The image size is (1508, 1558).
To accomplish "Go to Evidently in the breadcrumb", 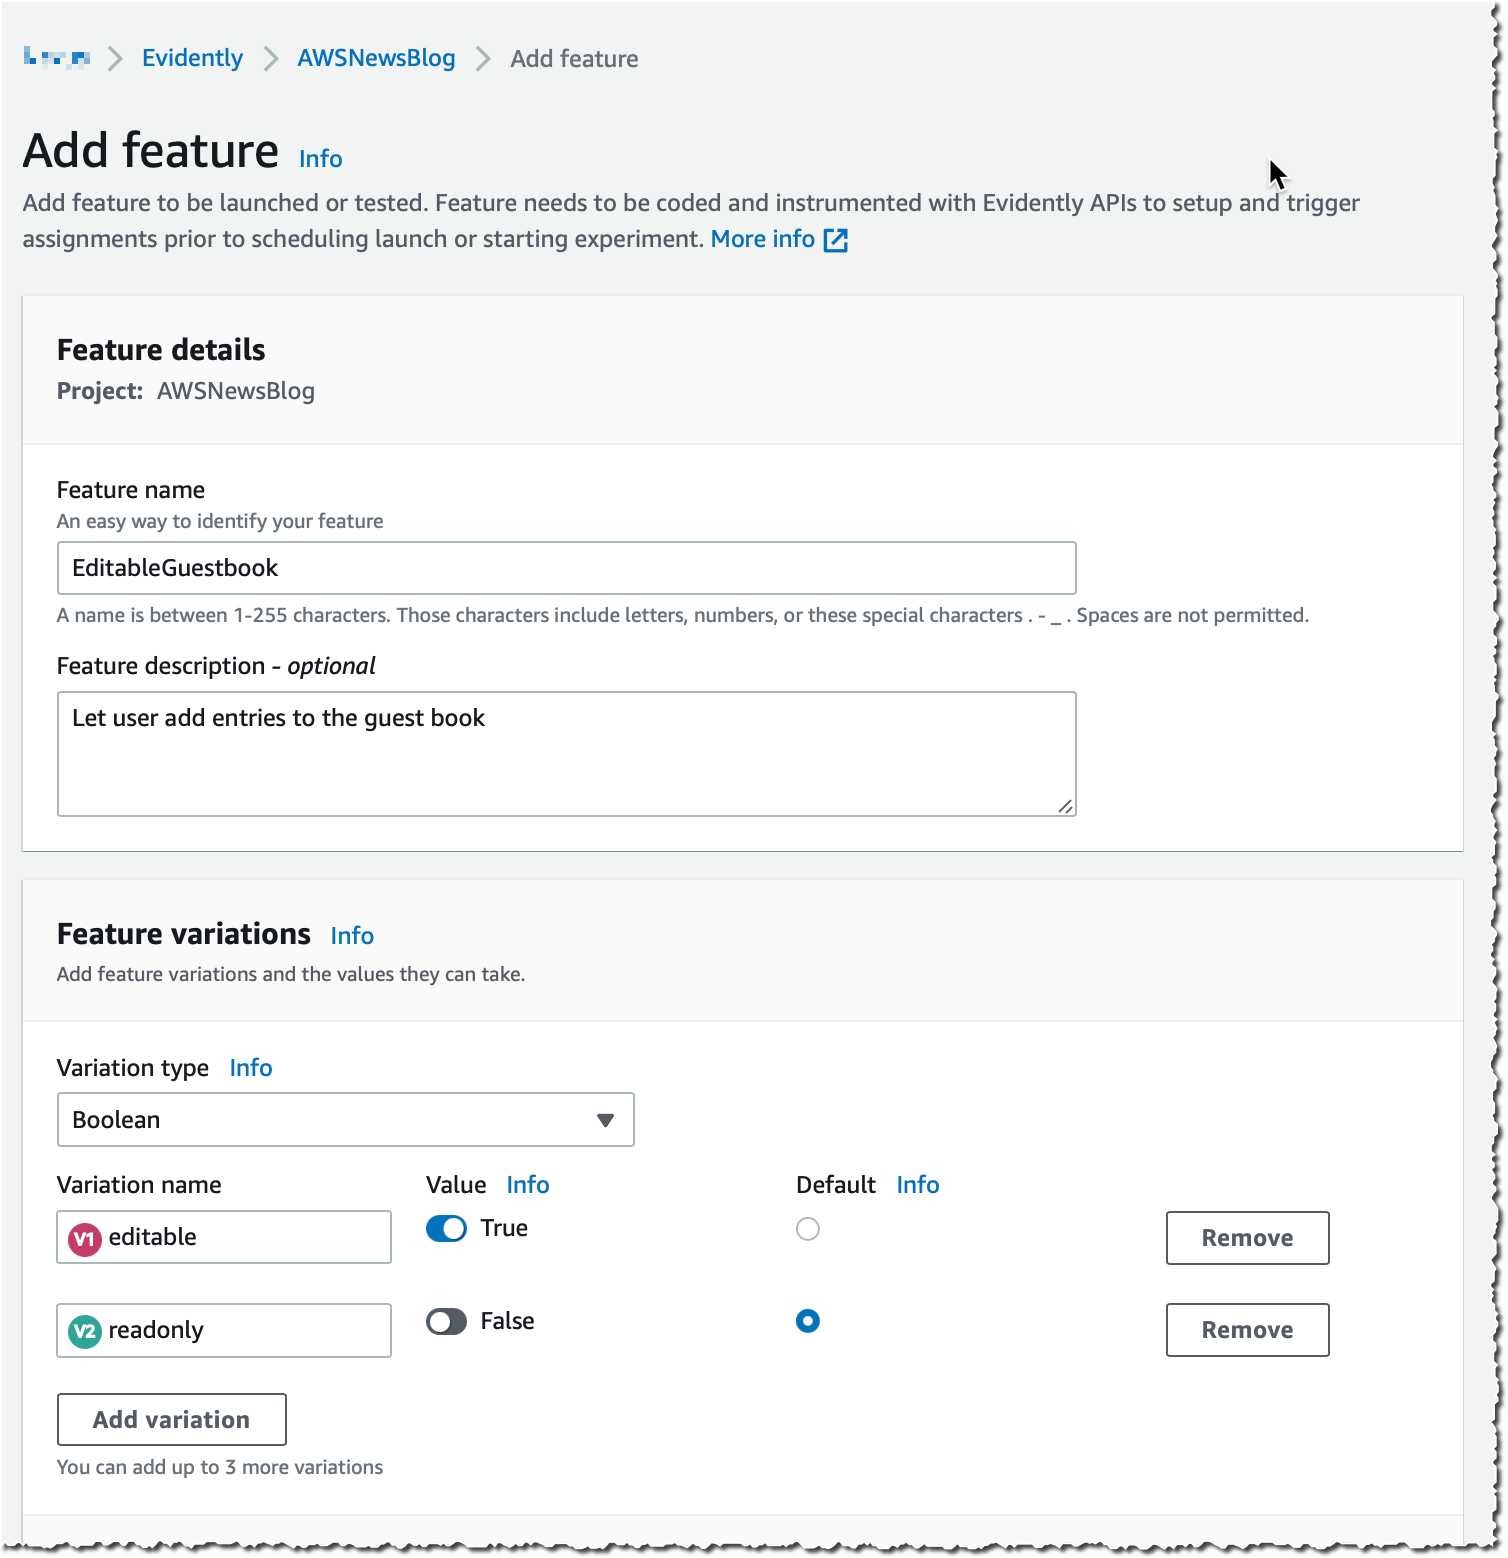I will 192,58.
